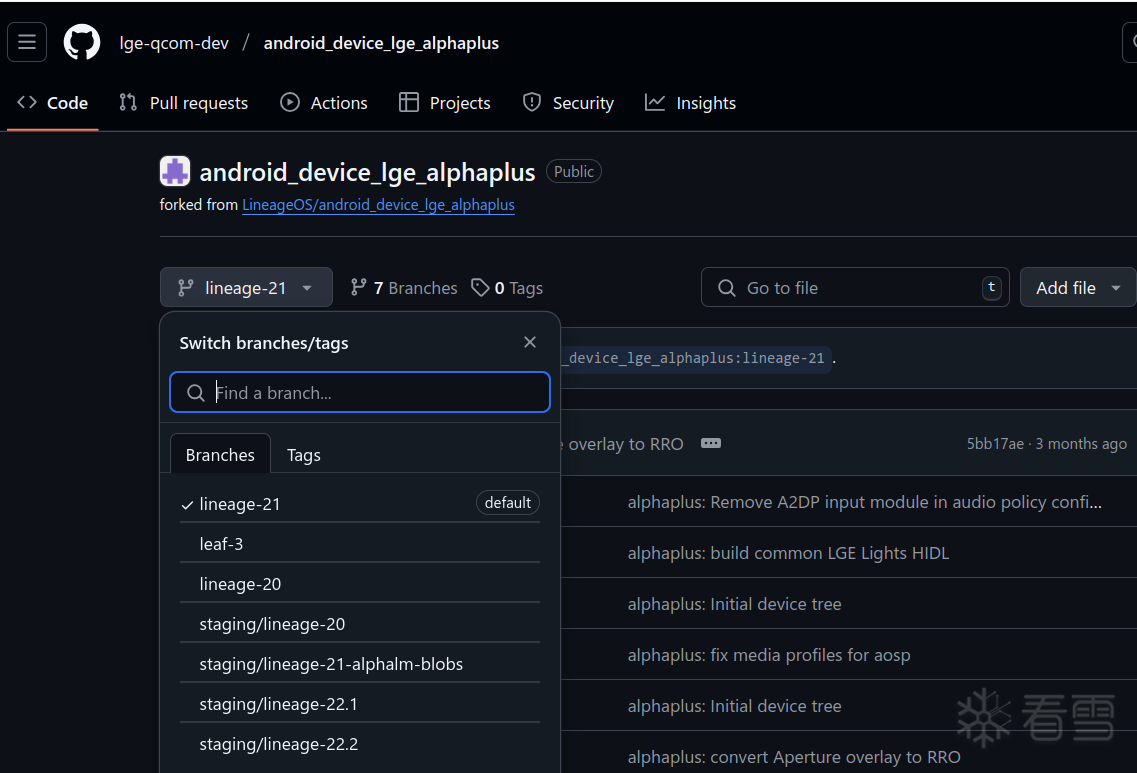Open the lge-qcom-dev organization link

(x=174, y=43)
